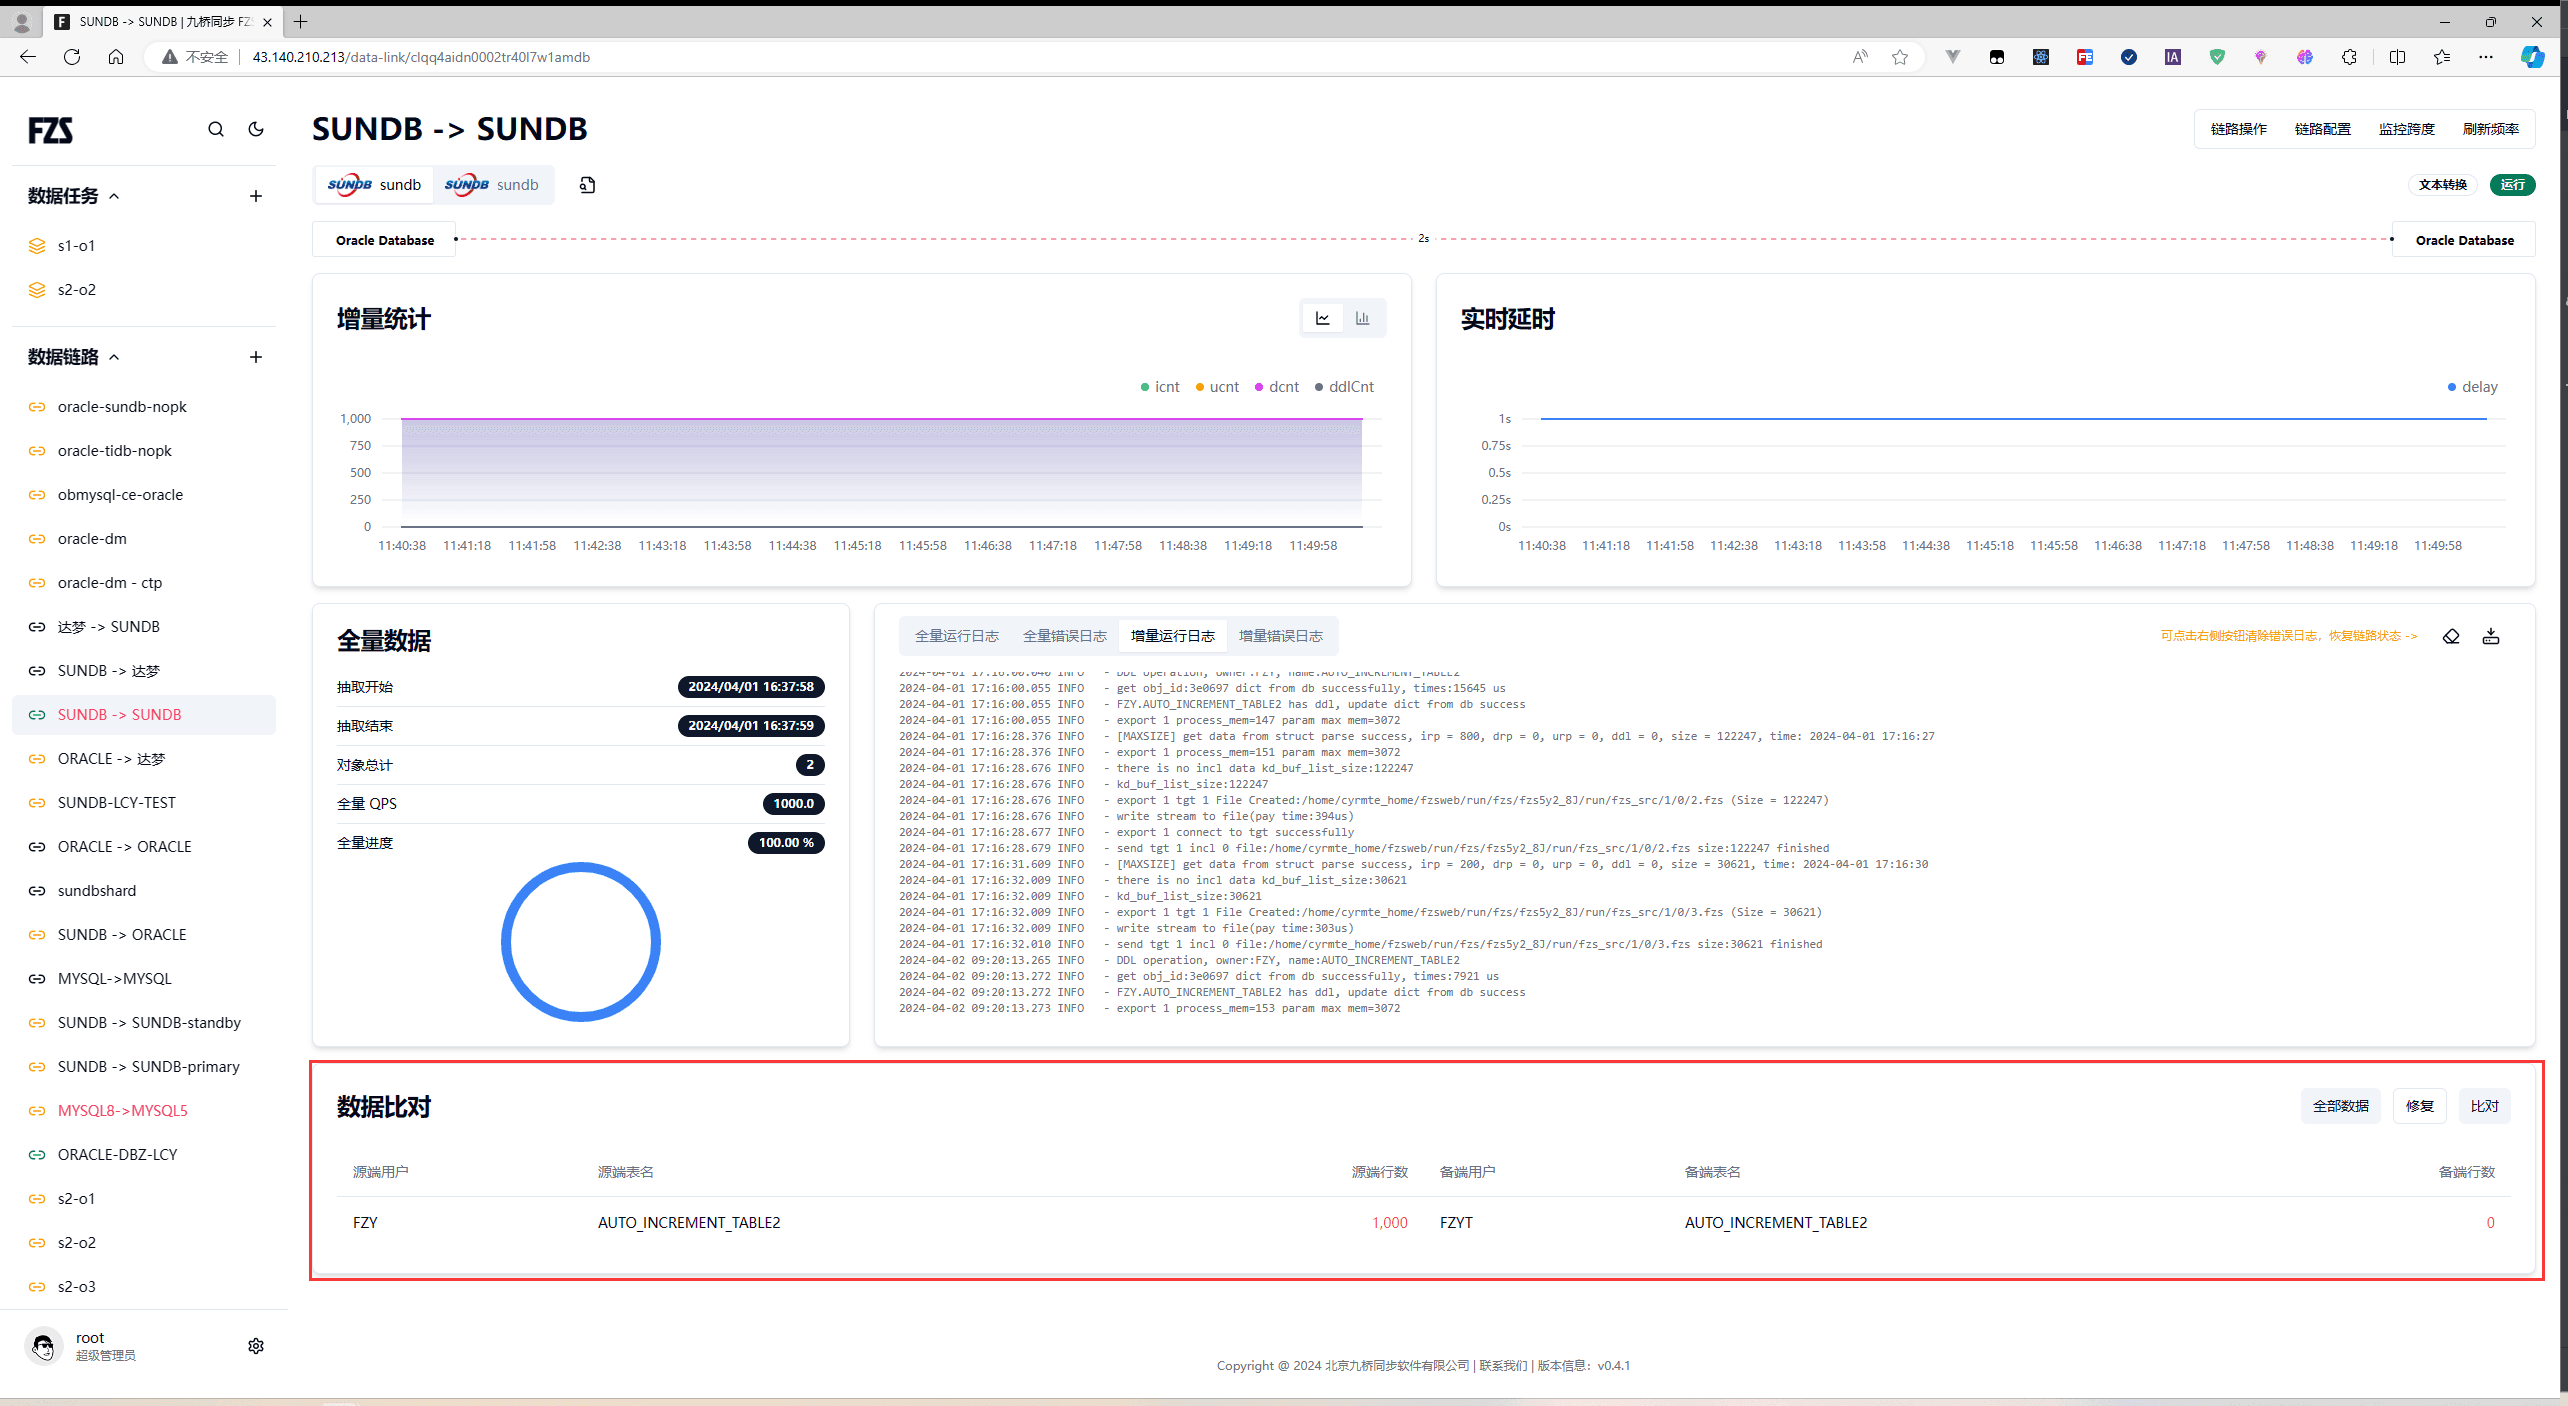Add a new data link with plus icon
Viewport: 2568px width, 1406px height.
click(x=256, y=357)
